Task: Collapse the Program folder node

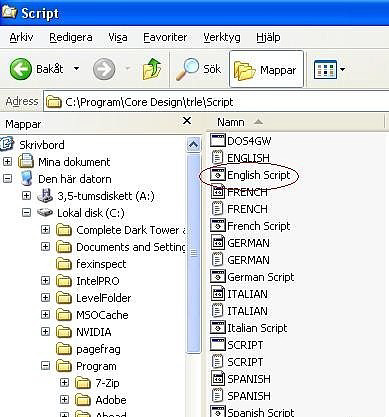Action: 45,366
